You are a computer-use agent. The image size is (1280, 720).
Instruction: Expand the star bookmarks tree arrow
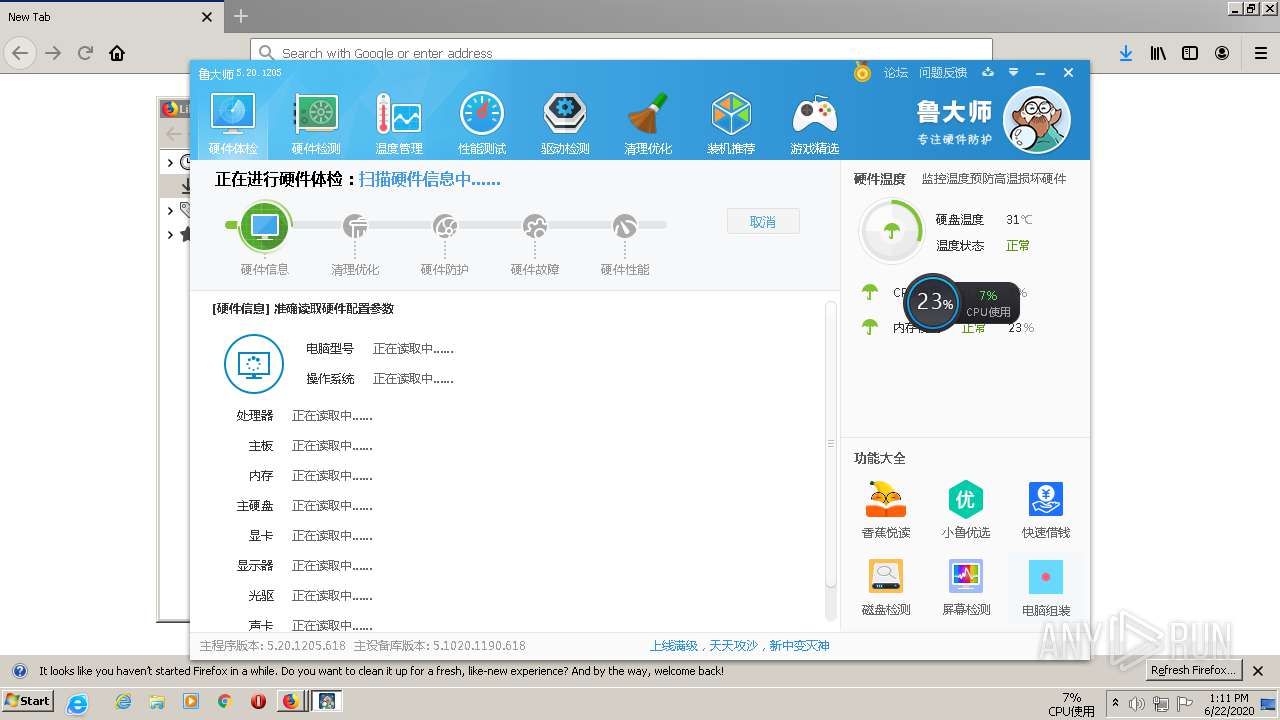(x=171, y=234)
